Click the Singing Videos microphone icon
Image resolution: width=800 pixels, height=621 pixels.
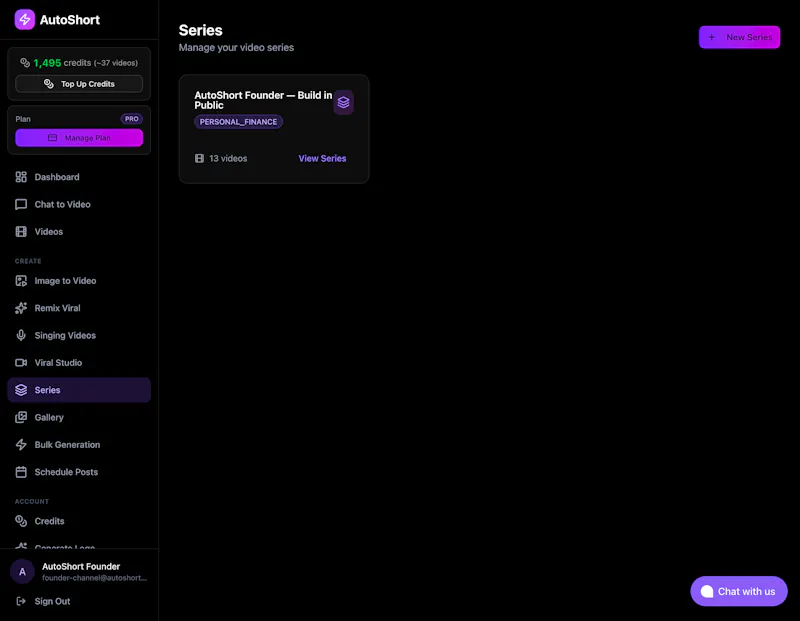tap(21, 335)
